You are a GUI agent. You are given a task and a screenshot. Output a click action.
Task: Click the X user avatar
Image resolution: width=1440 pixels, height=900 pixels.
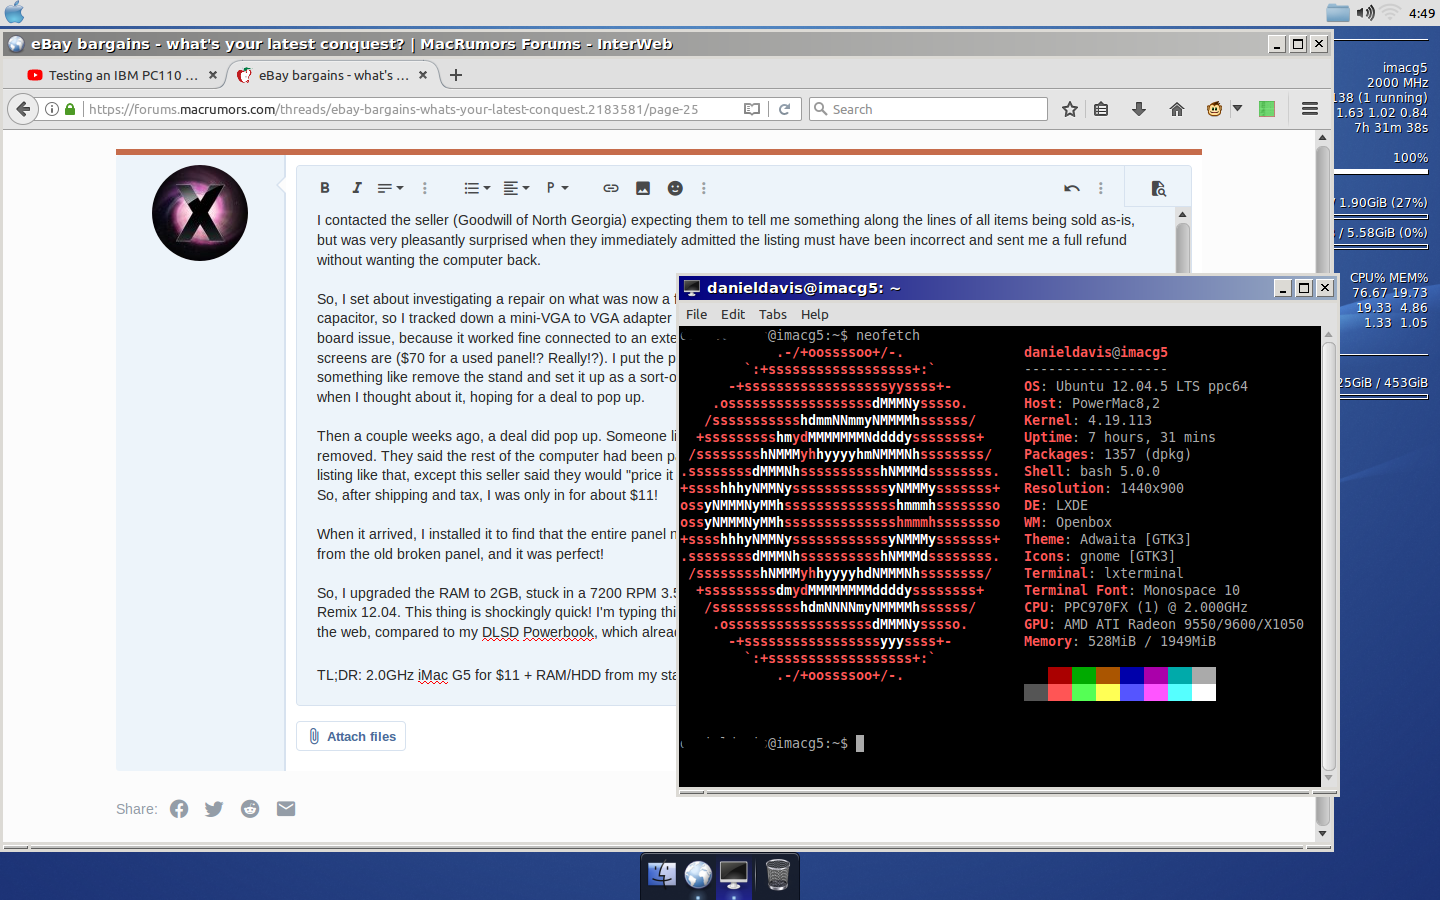(200, 213)
